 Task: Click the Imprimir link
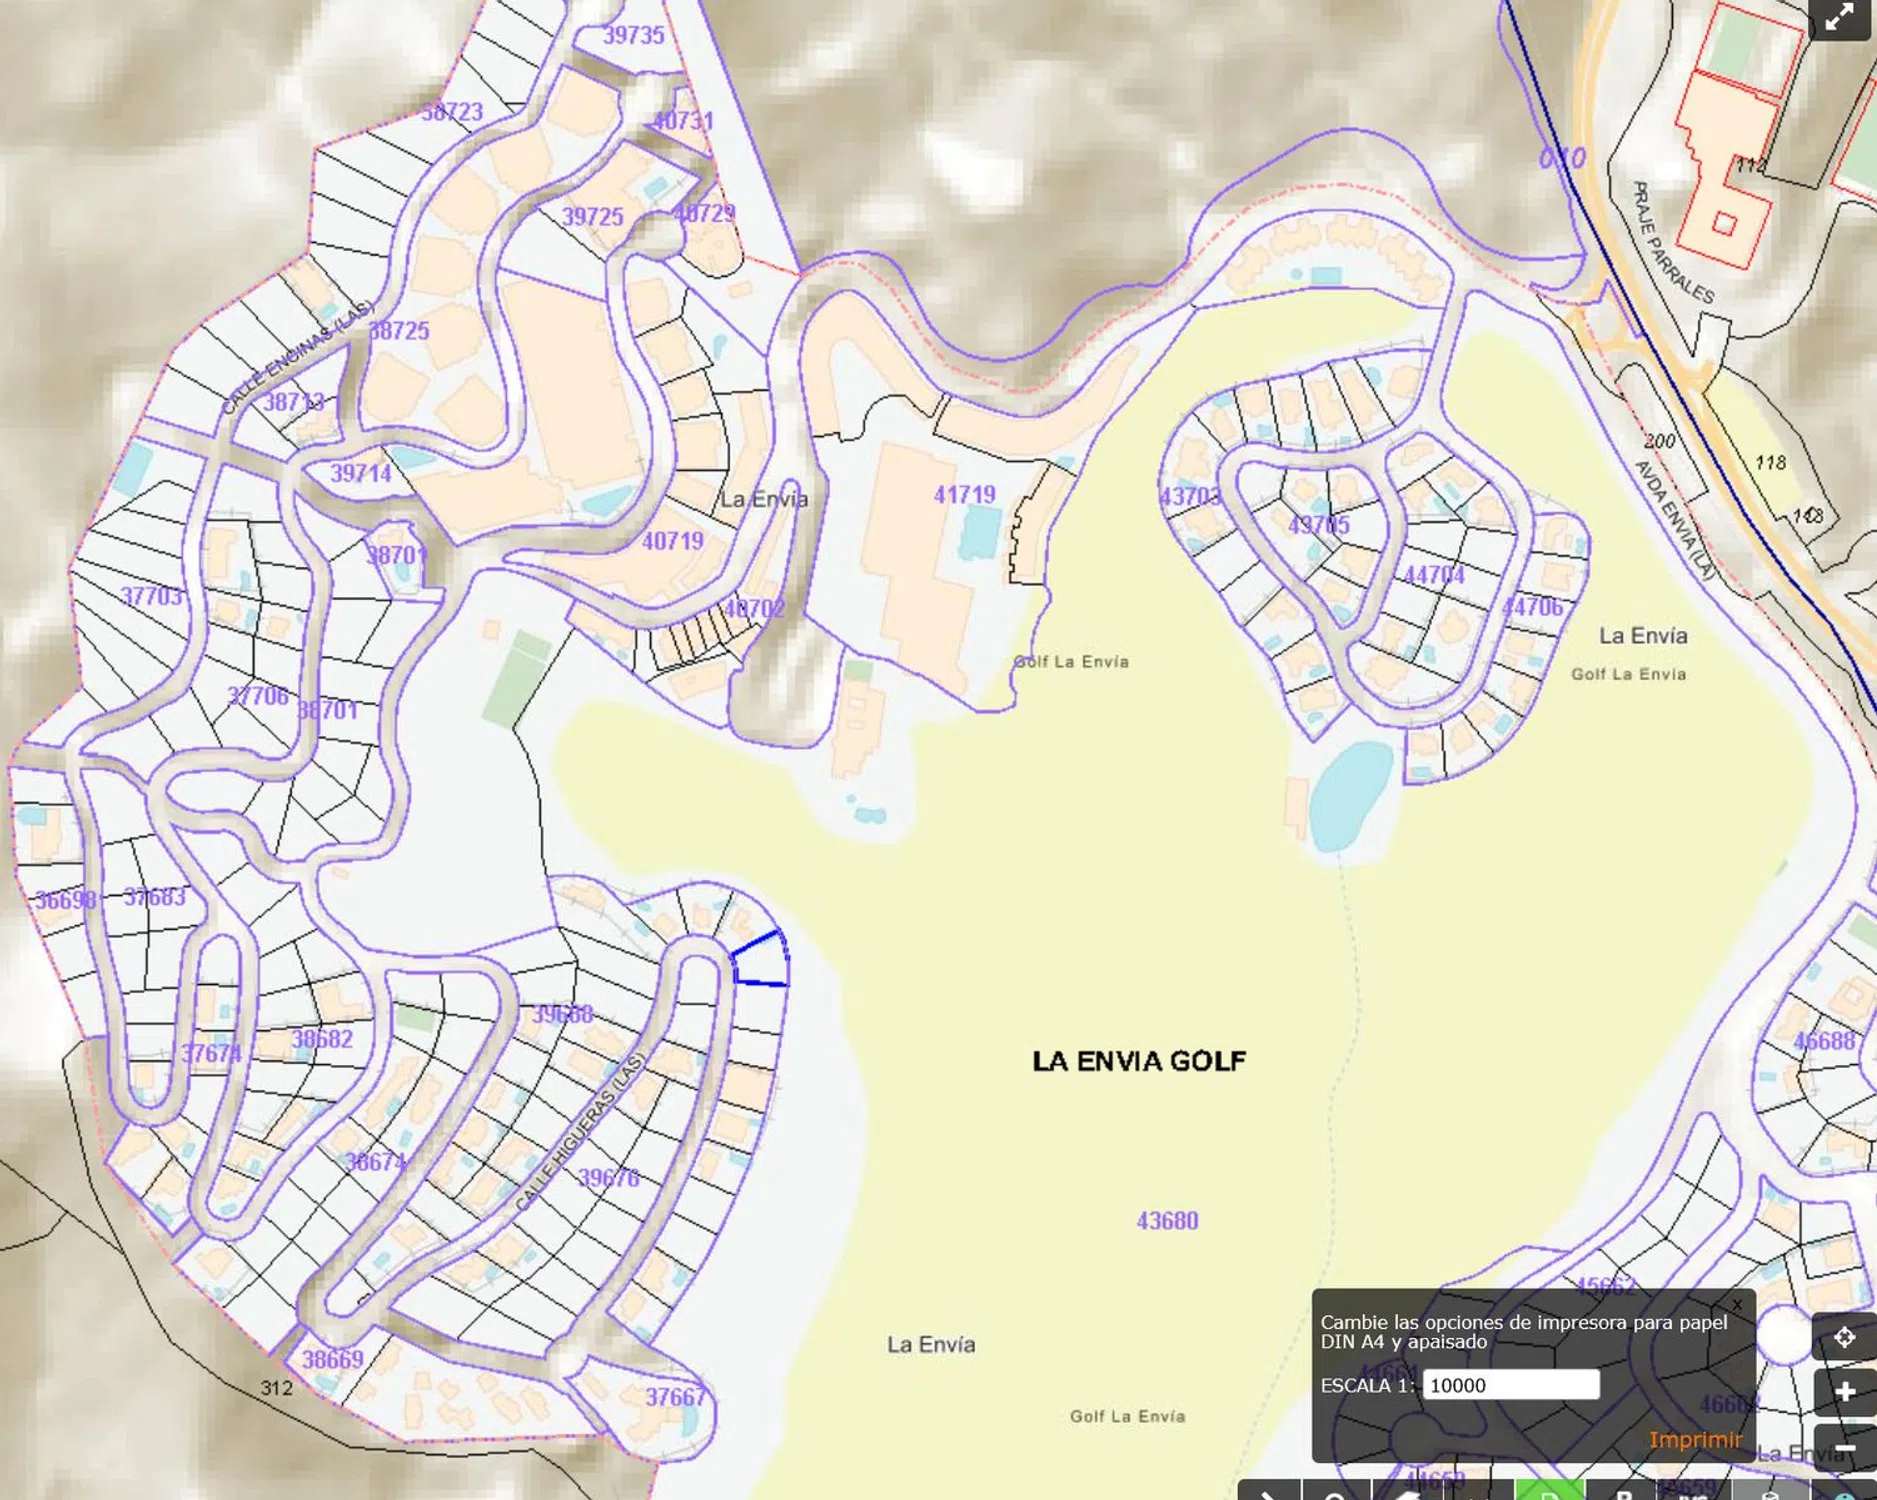[x=1695, y=1439]
